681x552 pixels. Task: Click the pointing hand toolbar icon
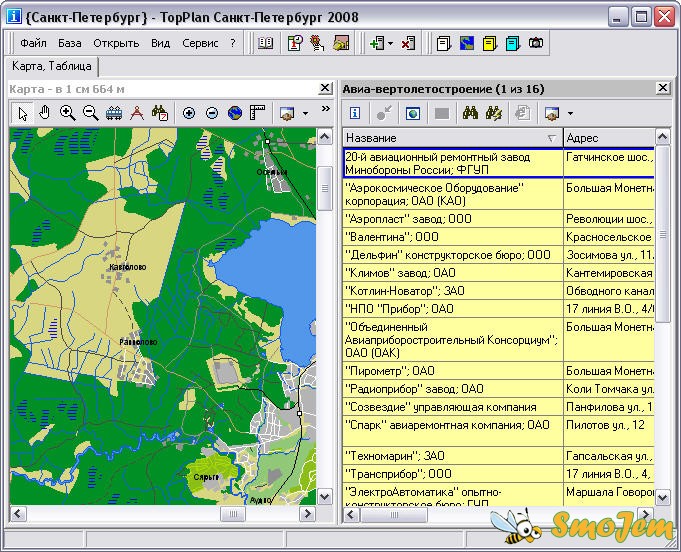pyautogui.click(x=317, y=43)
